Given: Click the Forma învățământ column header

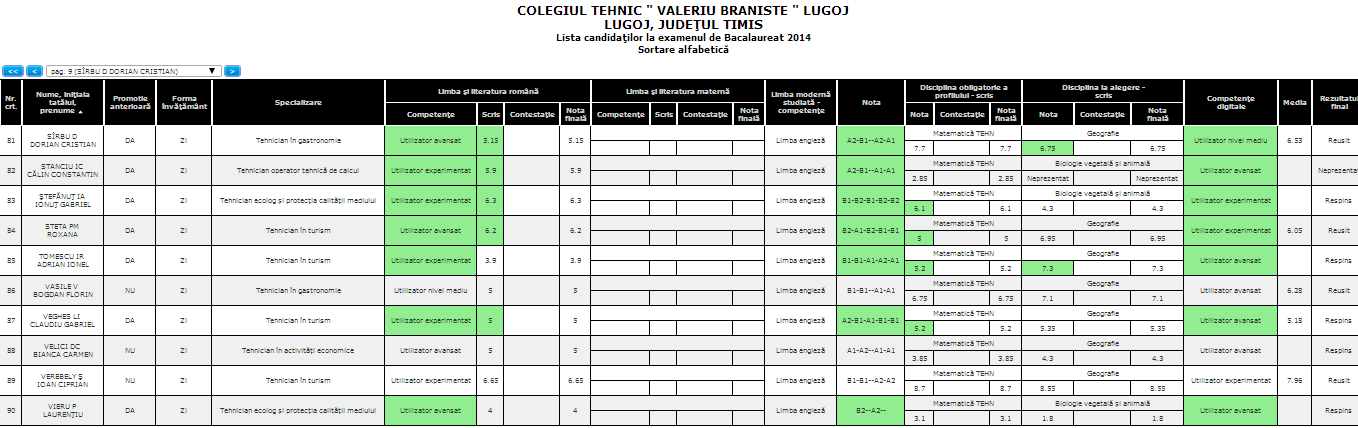Looking at the screenshot, I should 184,103.
